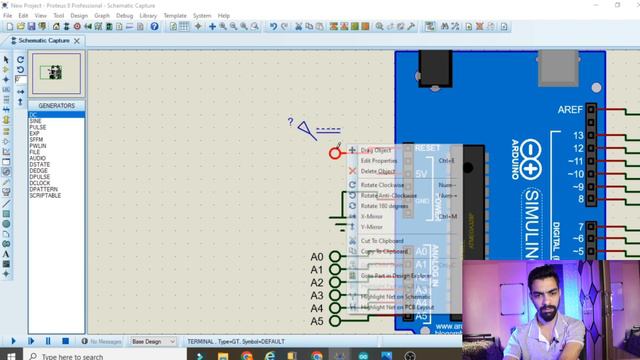The height and width of the screenshot is (360, 640).
Task: Create a new project file
Action: [x=10, y=27]
